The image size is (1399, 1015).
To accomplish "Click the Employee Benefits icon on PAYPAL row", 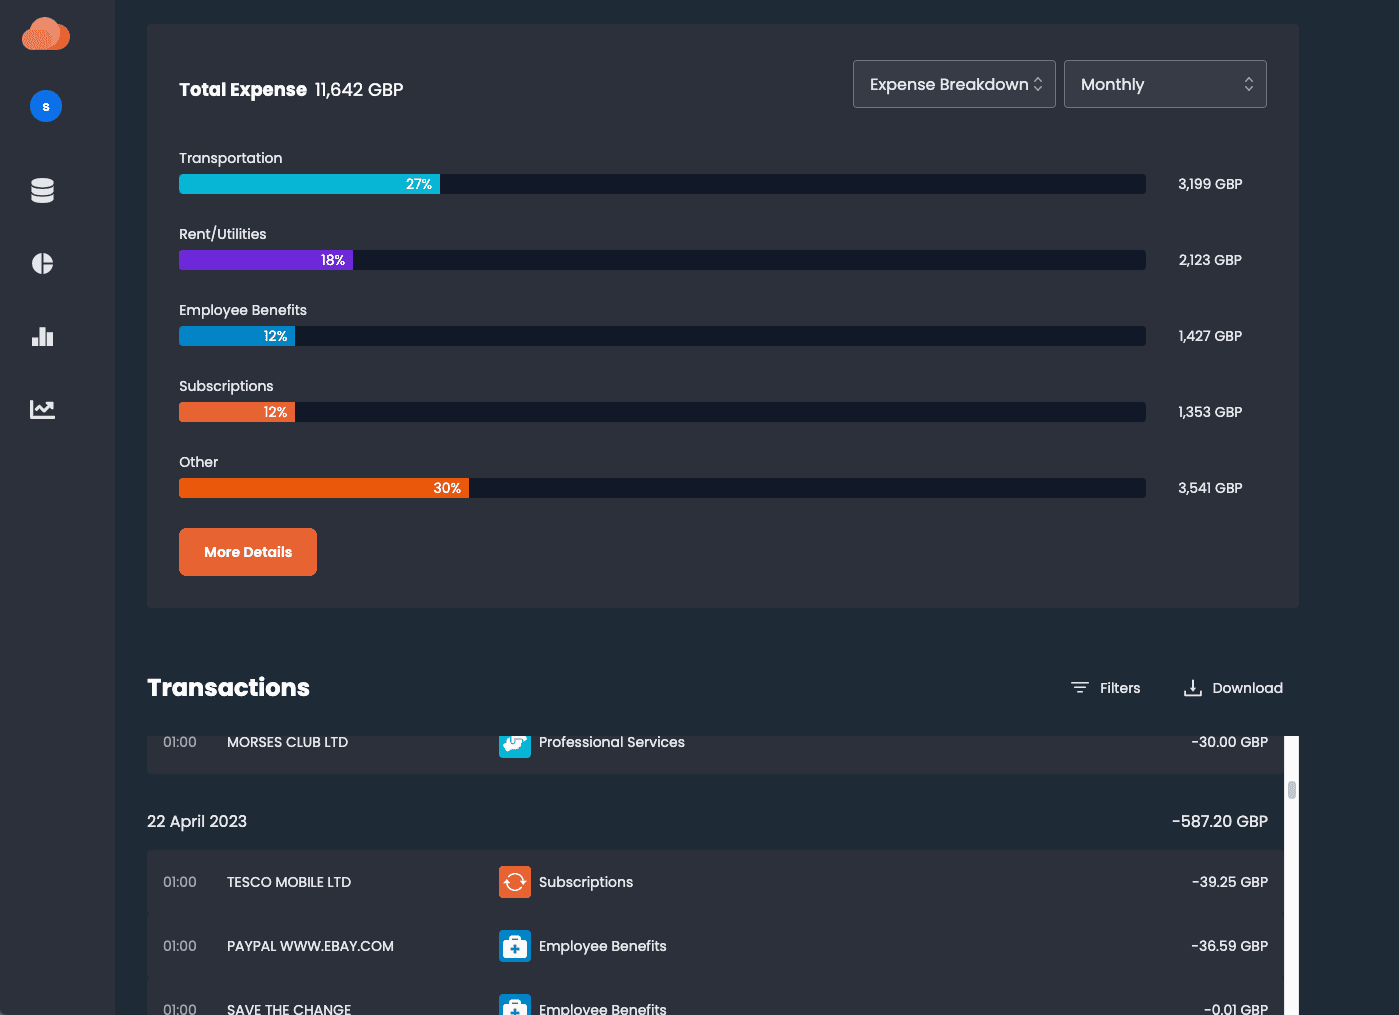I will (x=514, y=946).
